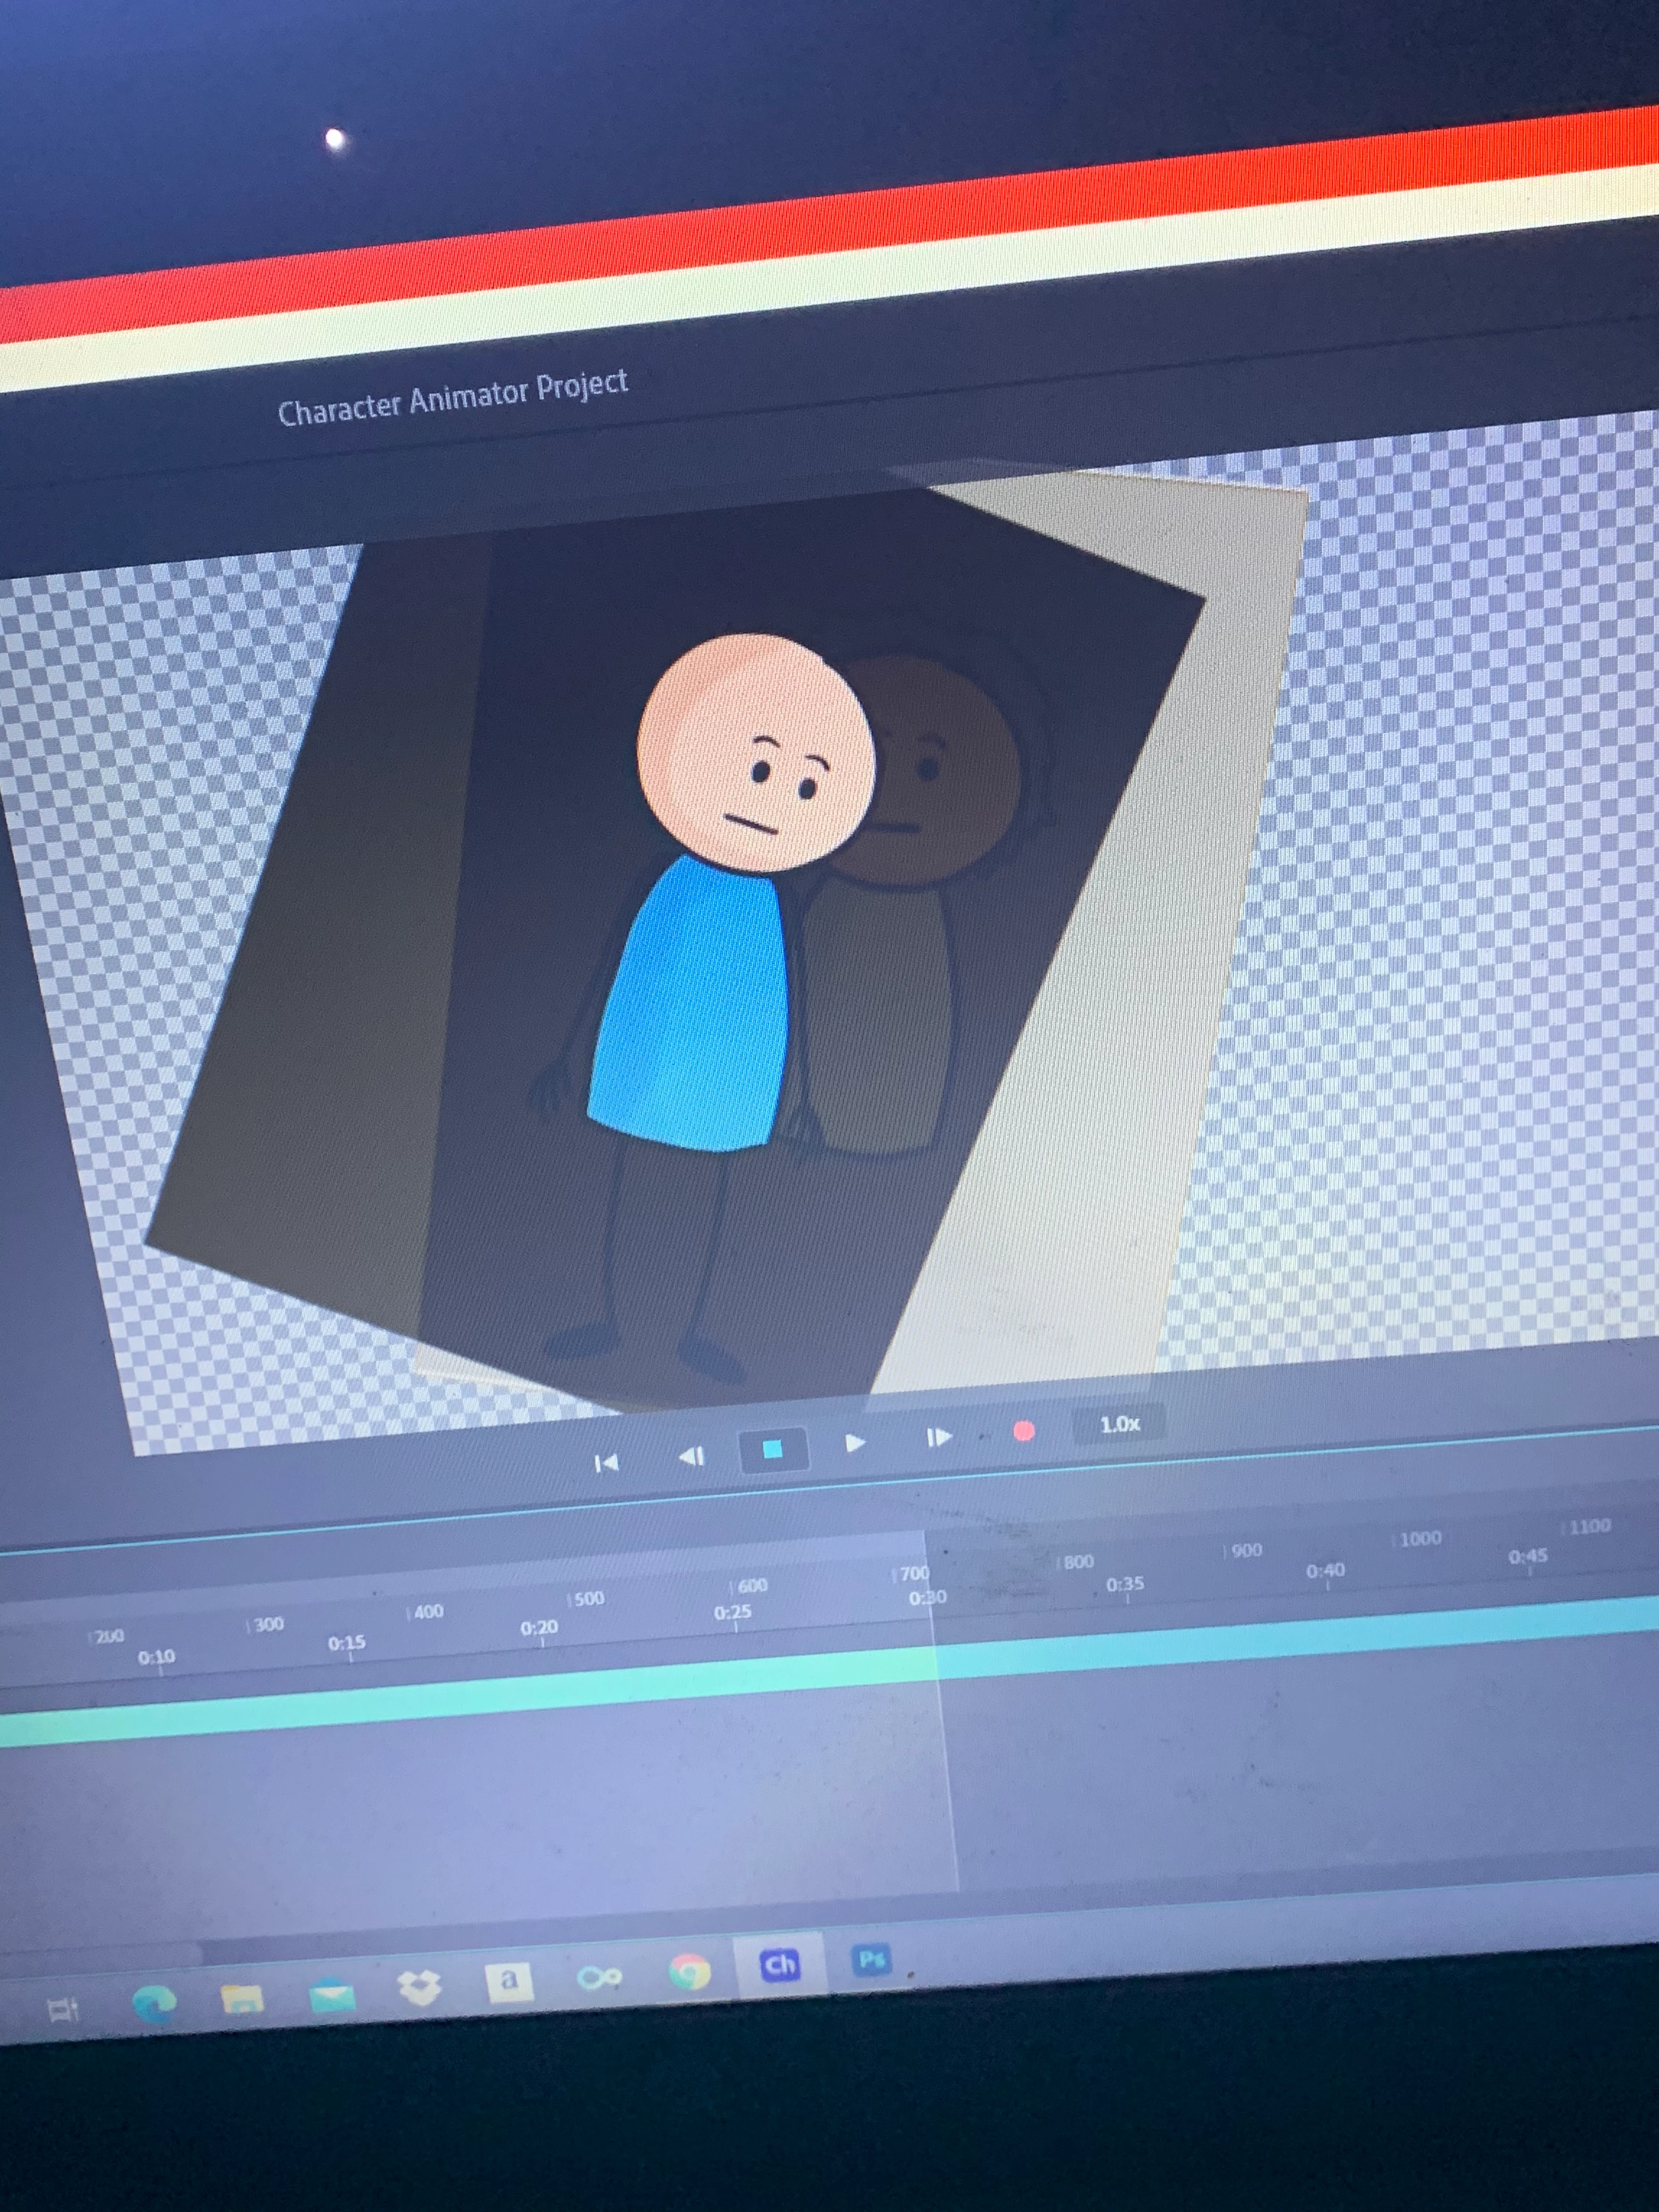Open the Mail app in the taskbar
The image size is (1659, 2212).
coord(332,1997)
